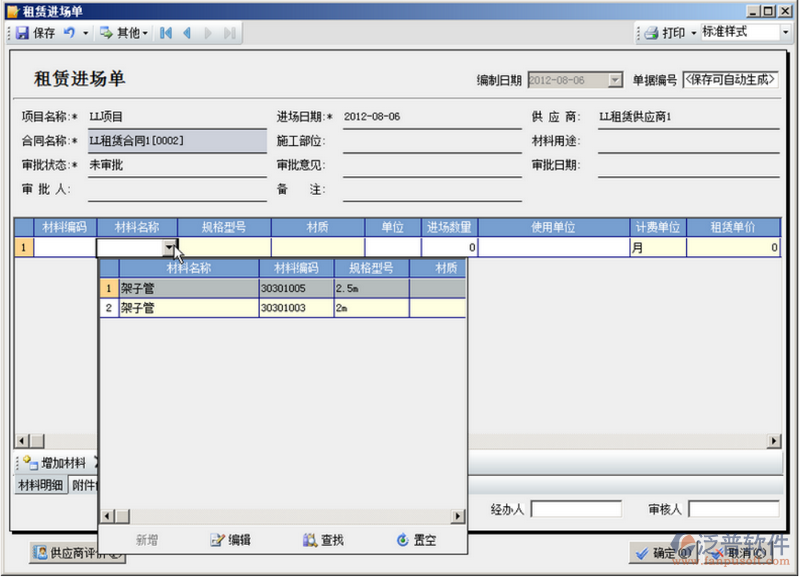Click the previous record navigation icon
The height and width of the screenshot is (577, 800).
pos(186,32)
